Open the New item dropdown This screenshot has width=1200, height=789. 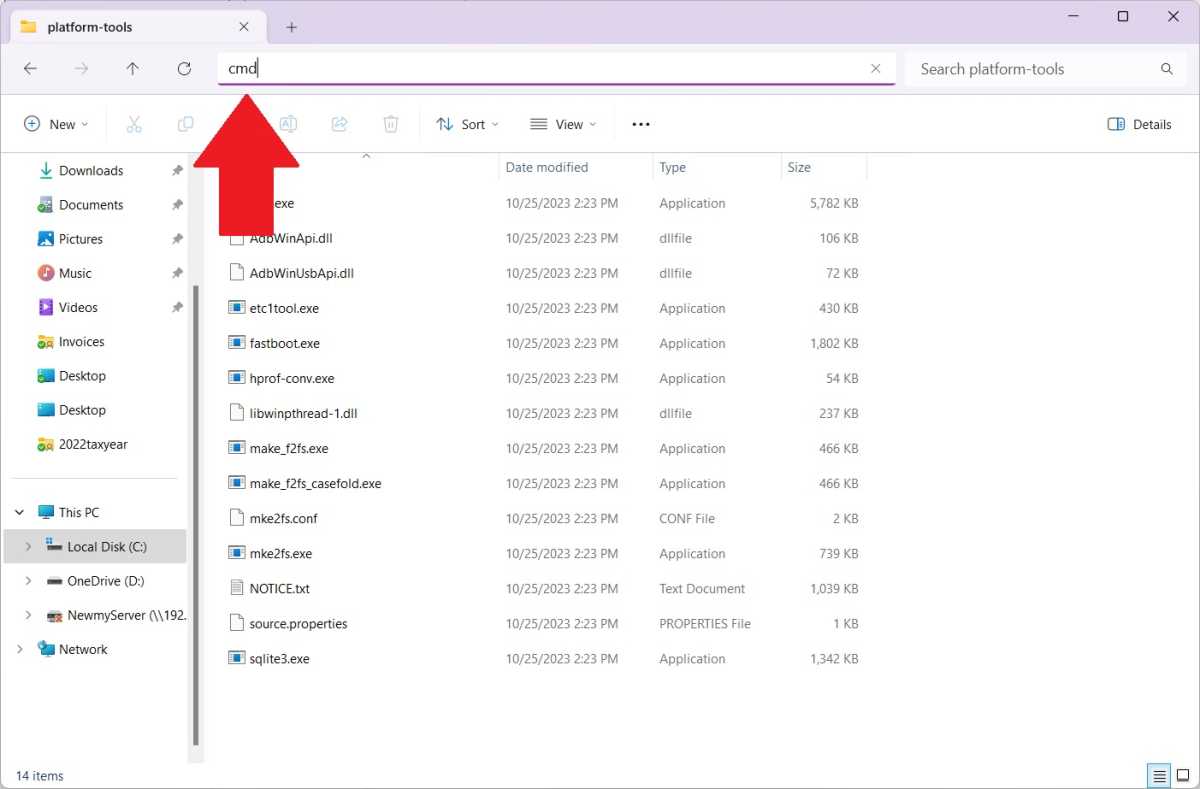click(x=56, y=124)
